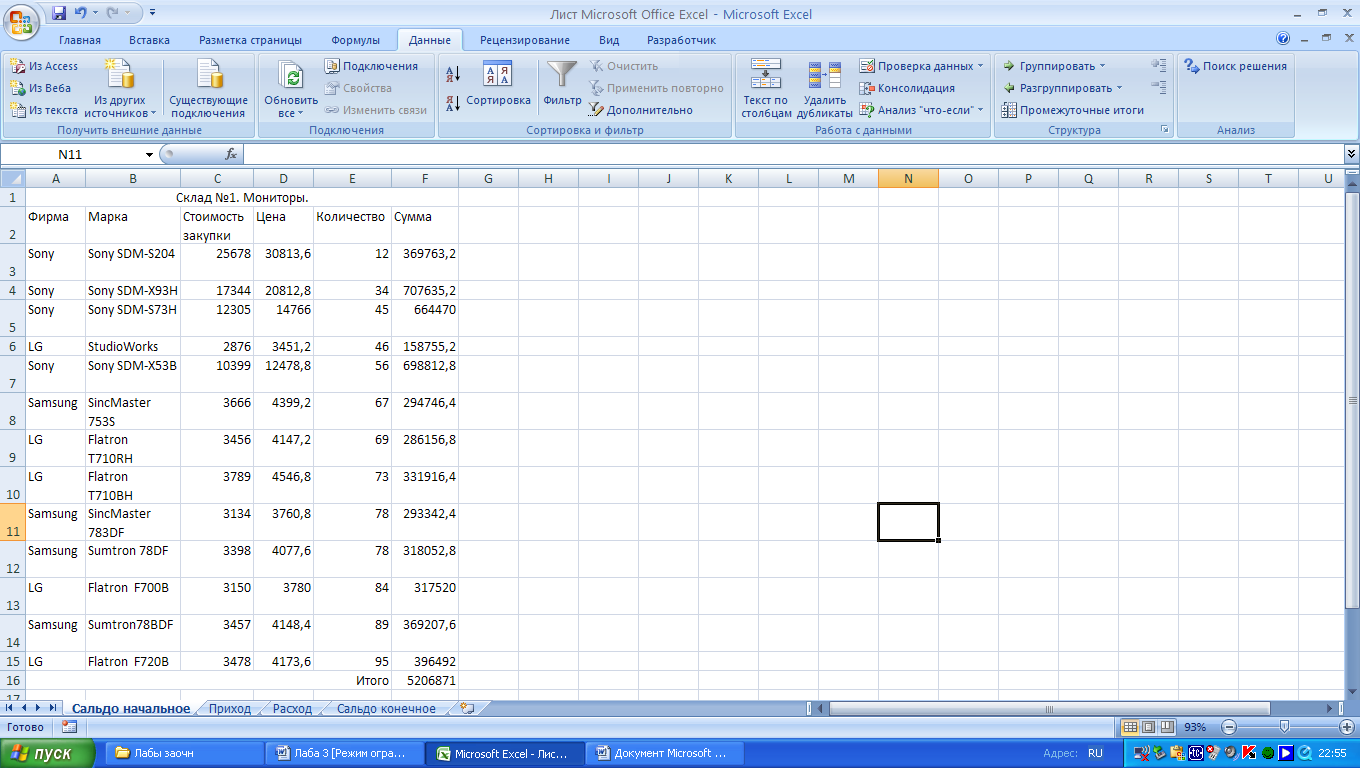
Task: Open Обновить все dropdown
Action: [x=291, y=89]
